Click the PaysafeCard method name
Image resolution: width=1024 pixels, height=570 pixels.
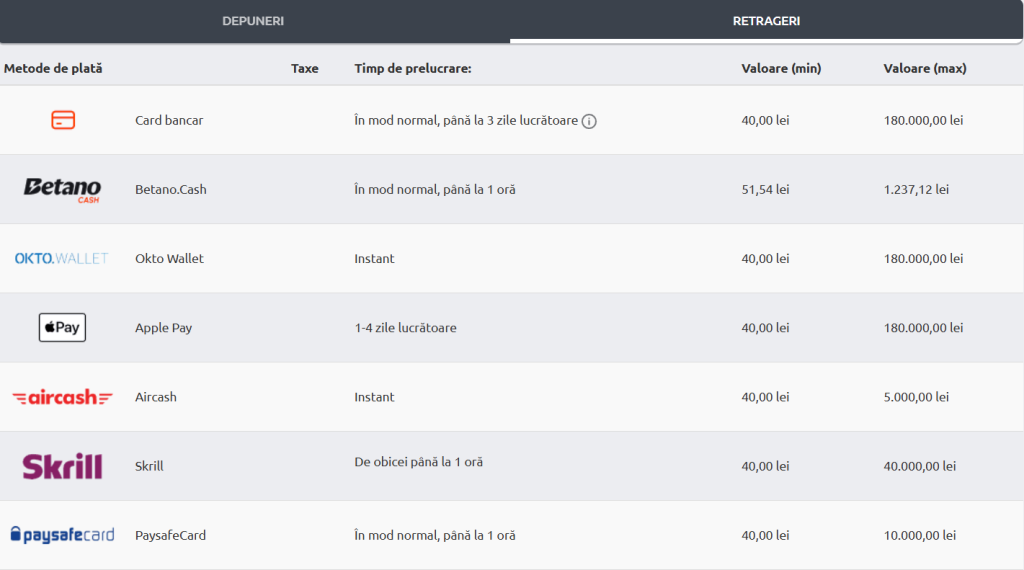tap(170, 535)
